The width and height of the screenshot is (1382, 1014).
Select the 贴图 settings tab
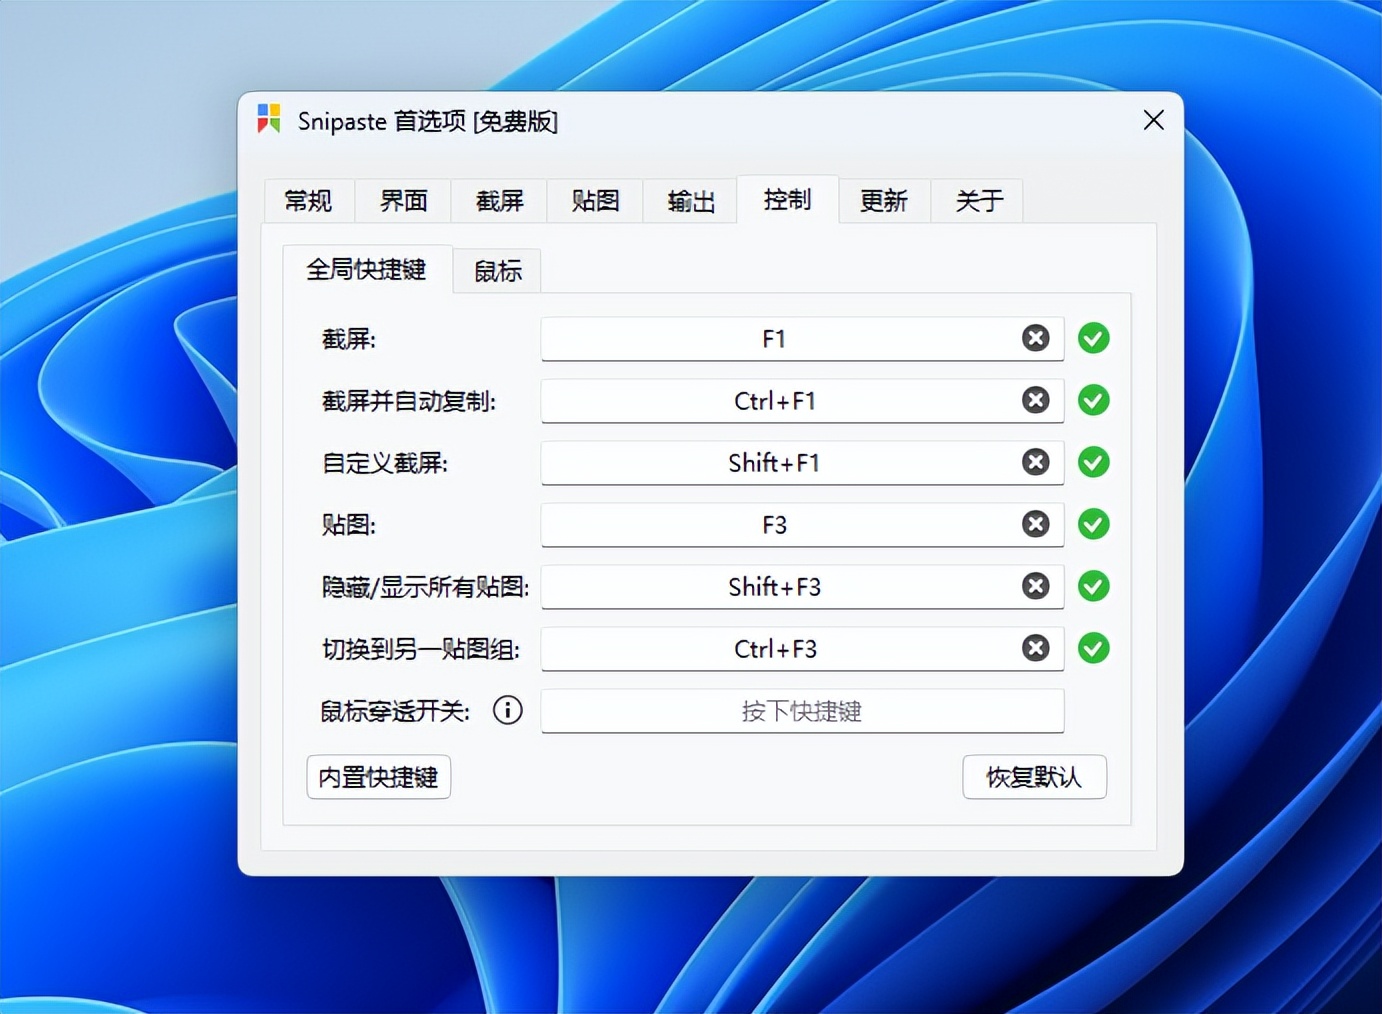pyautogui.click(x=595, y=201)
